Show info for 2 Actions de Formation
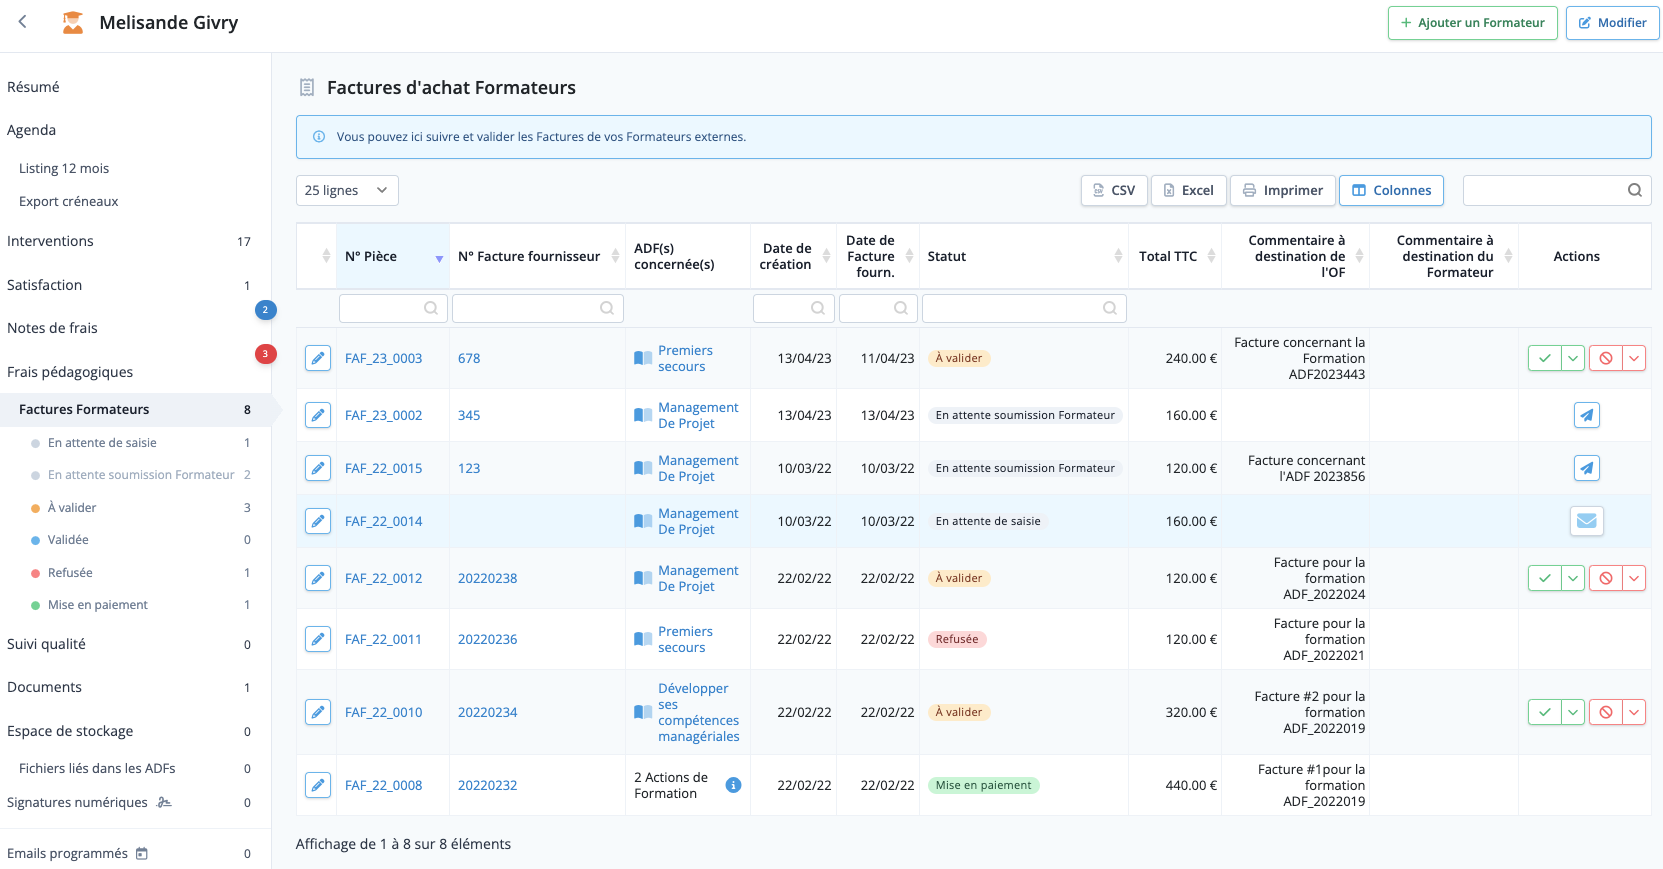1663x869 pixels. point(733,785)
